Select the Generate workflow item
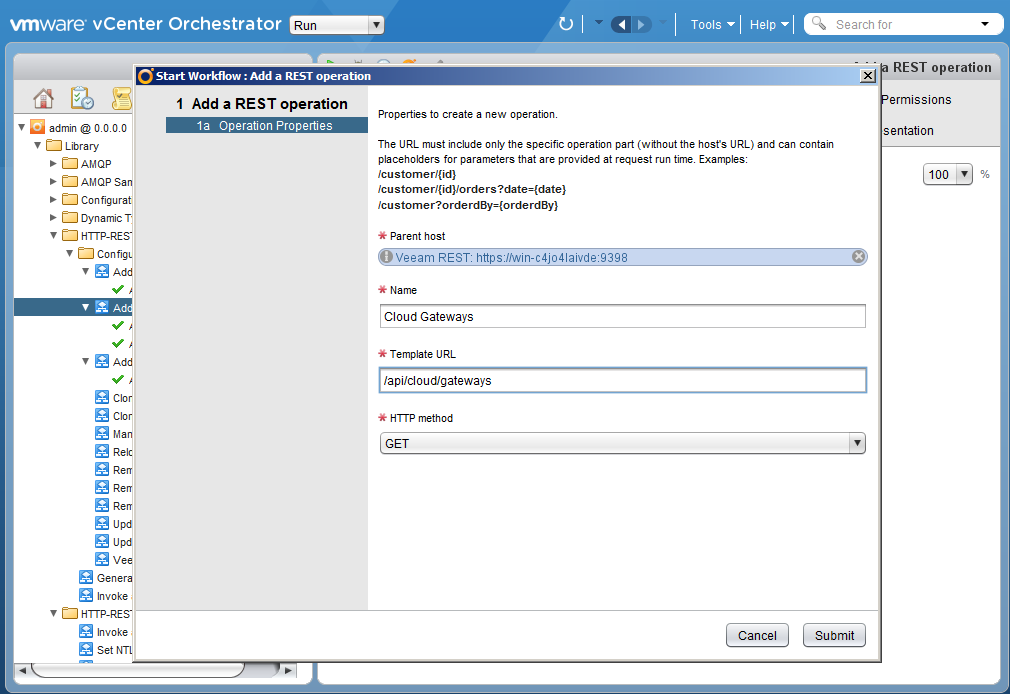Viewport: 1010px width, 694px height. point(106,578)
